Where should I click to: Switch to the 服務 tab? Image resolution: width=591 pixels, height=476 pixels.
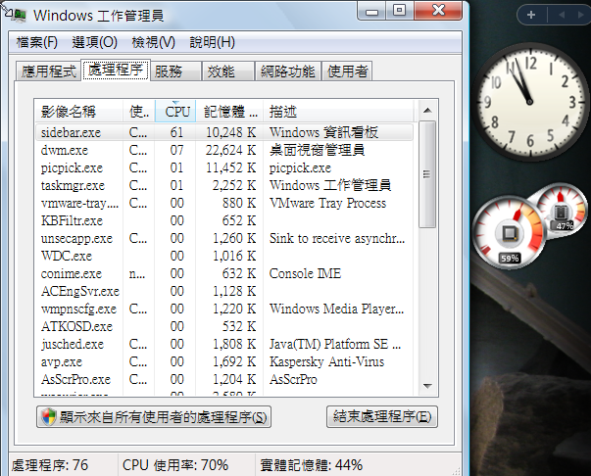pyautogui.click(x=176, y=71)
